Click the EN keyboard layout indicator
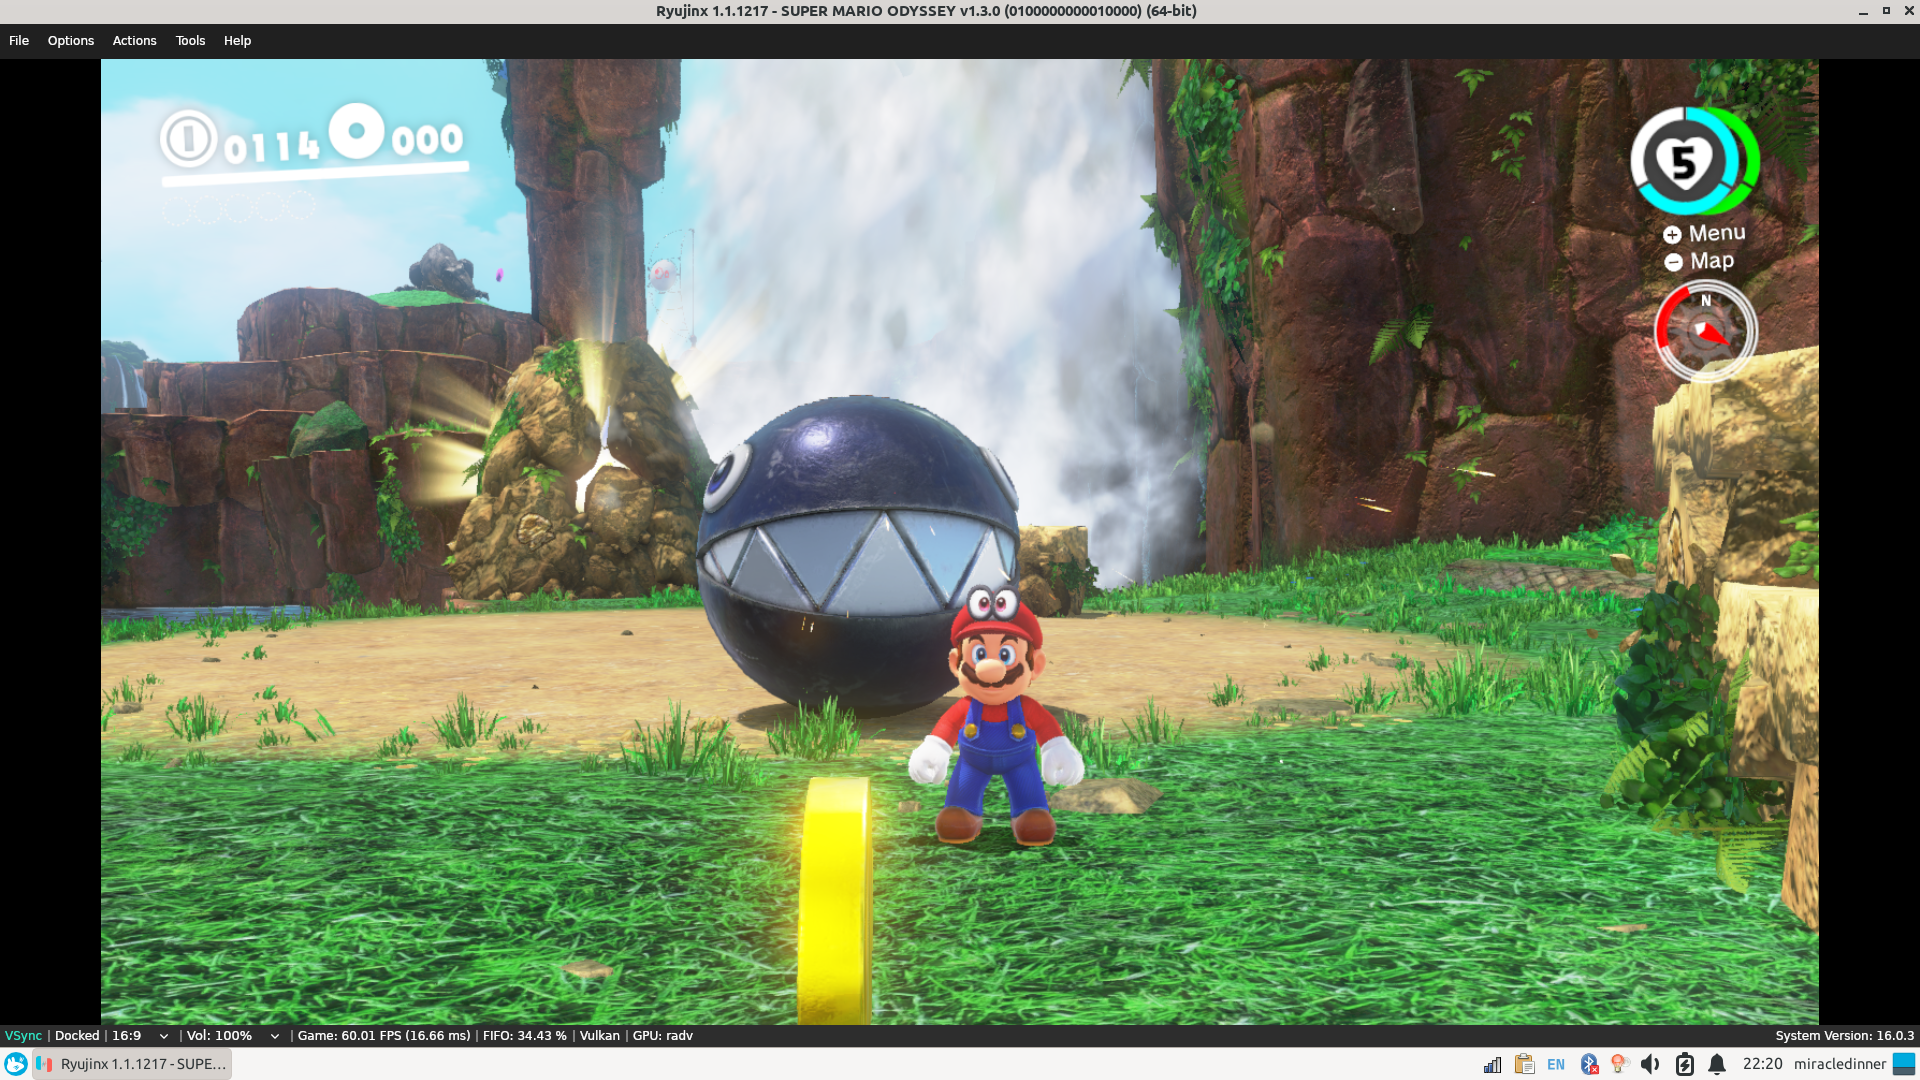Viewport: 1920px width, 1080px height. click(1556, 1064)
